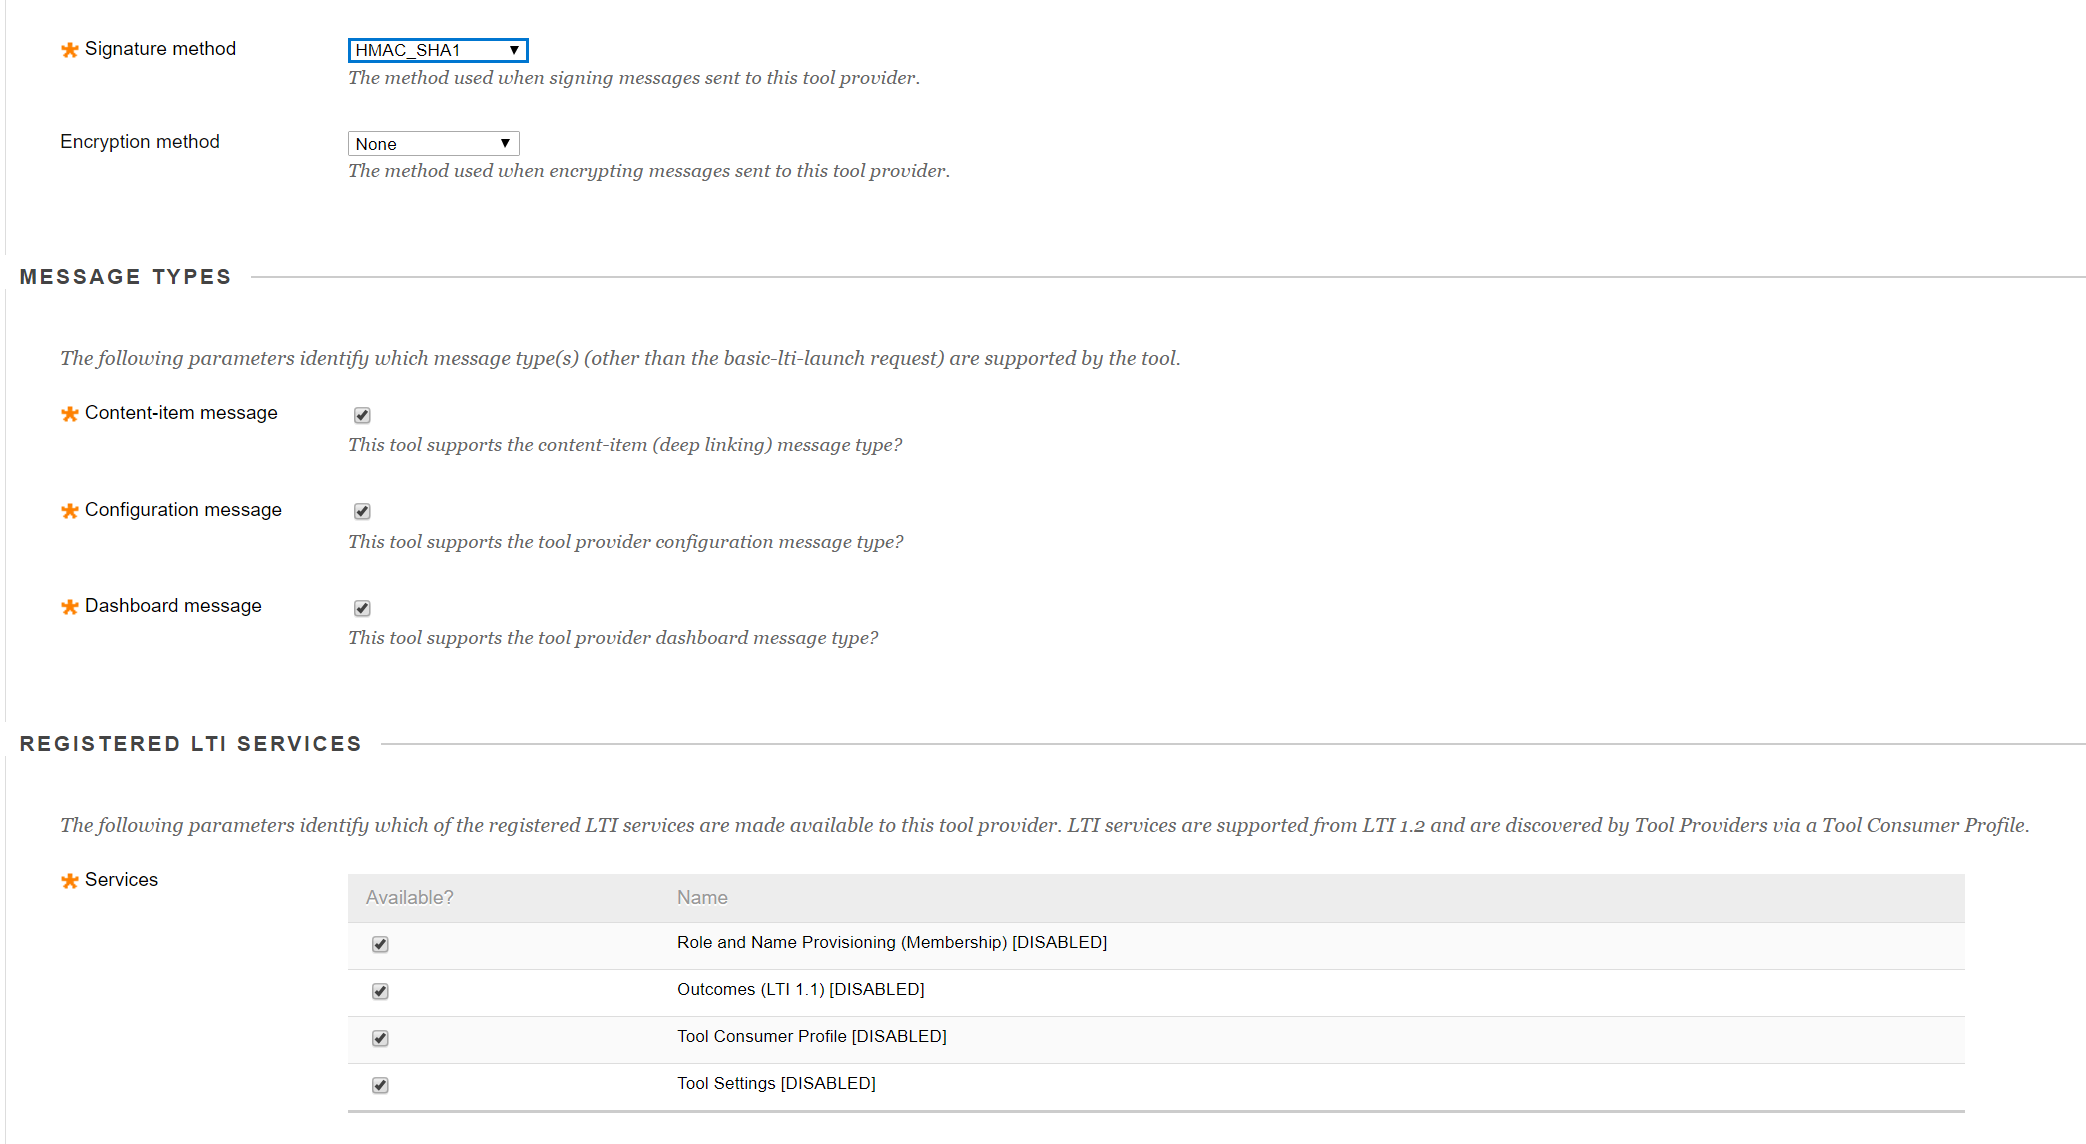Open the Signature method HMAC_SHA1 dropdown
Viewport: 2086px width, 1144px height.
(x=438, y=50)
